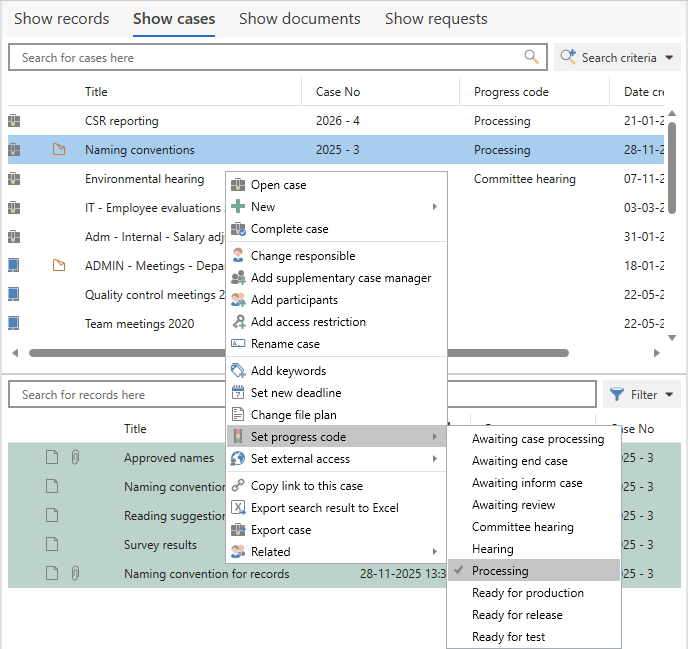Click the Copy link chain icon
The width and height of the screenshot is (688, 649).
click(238, 486)
